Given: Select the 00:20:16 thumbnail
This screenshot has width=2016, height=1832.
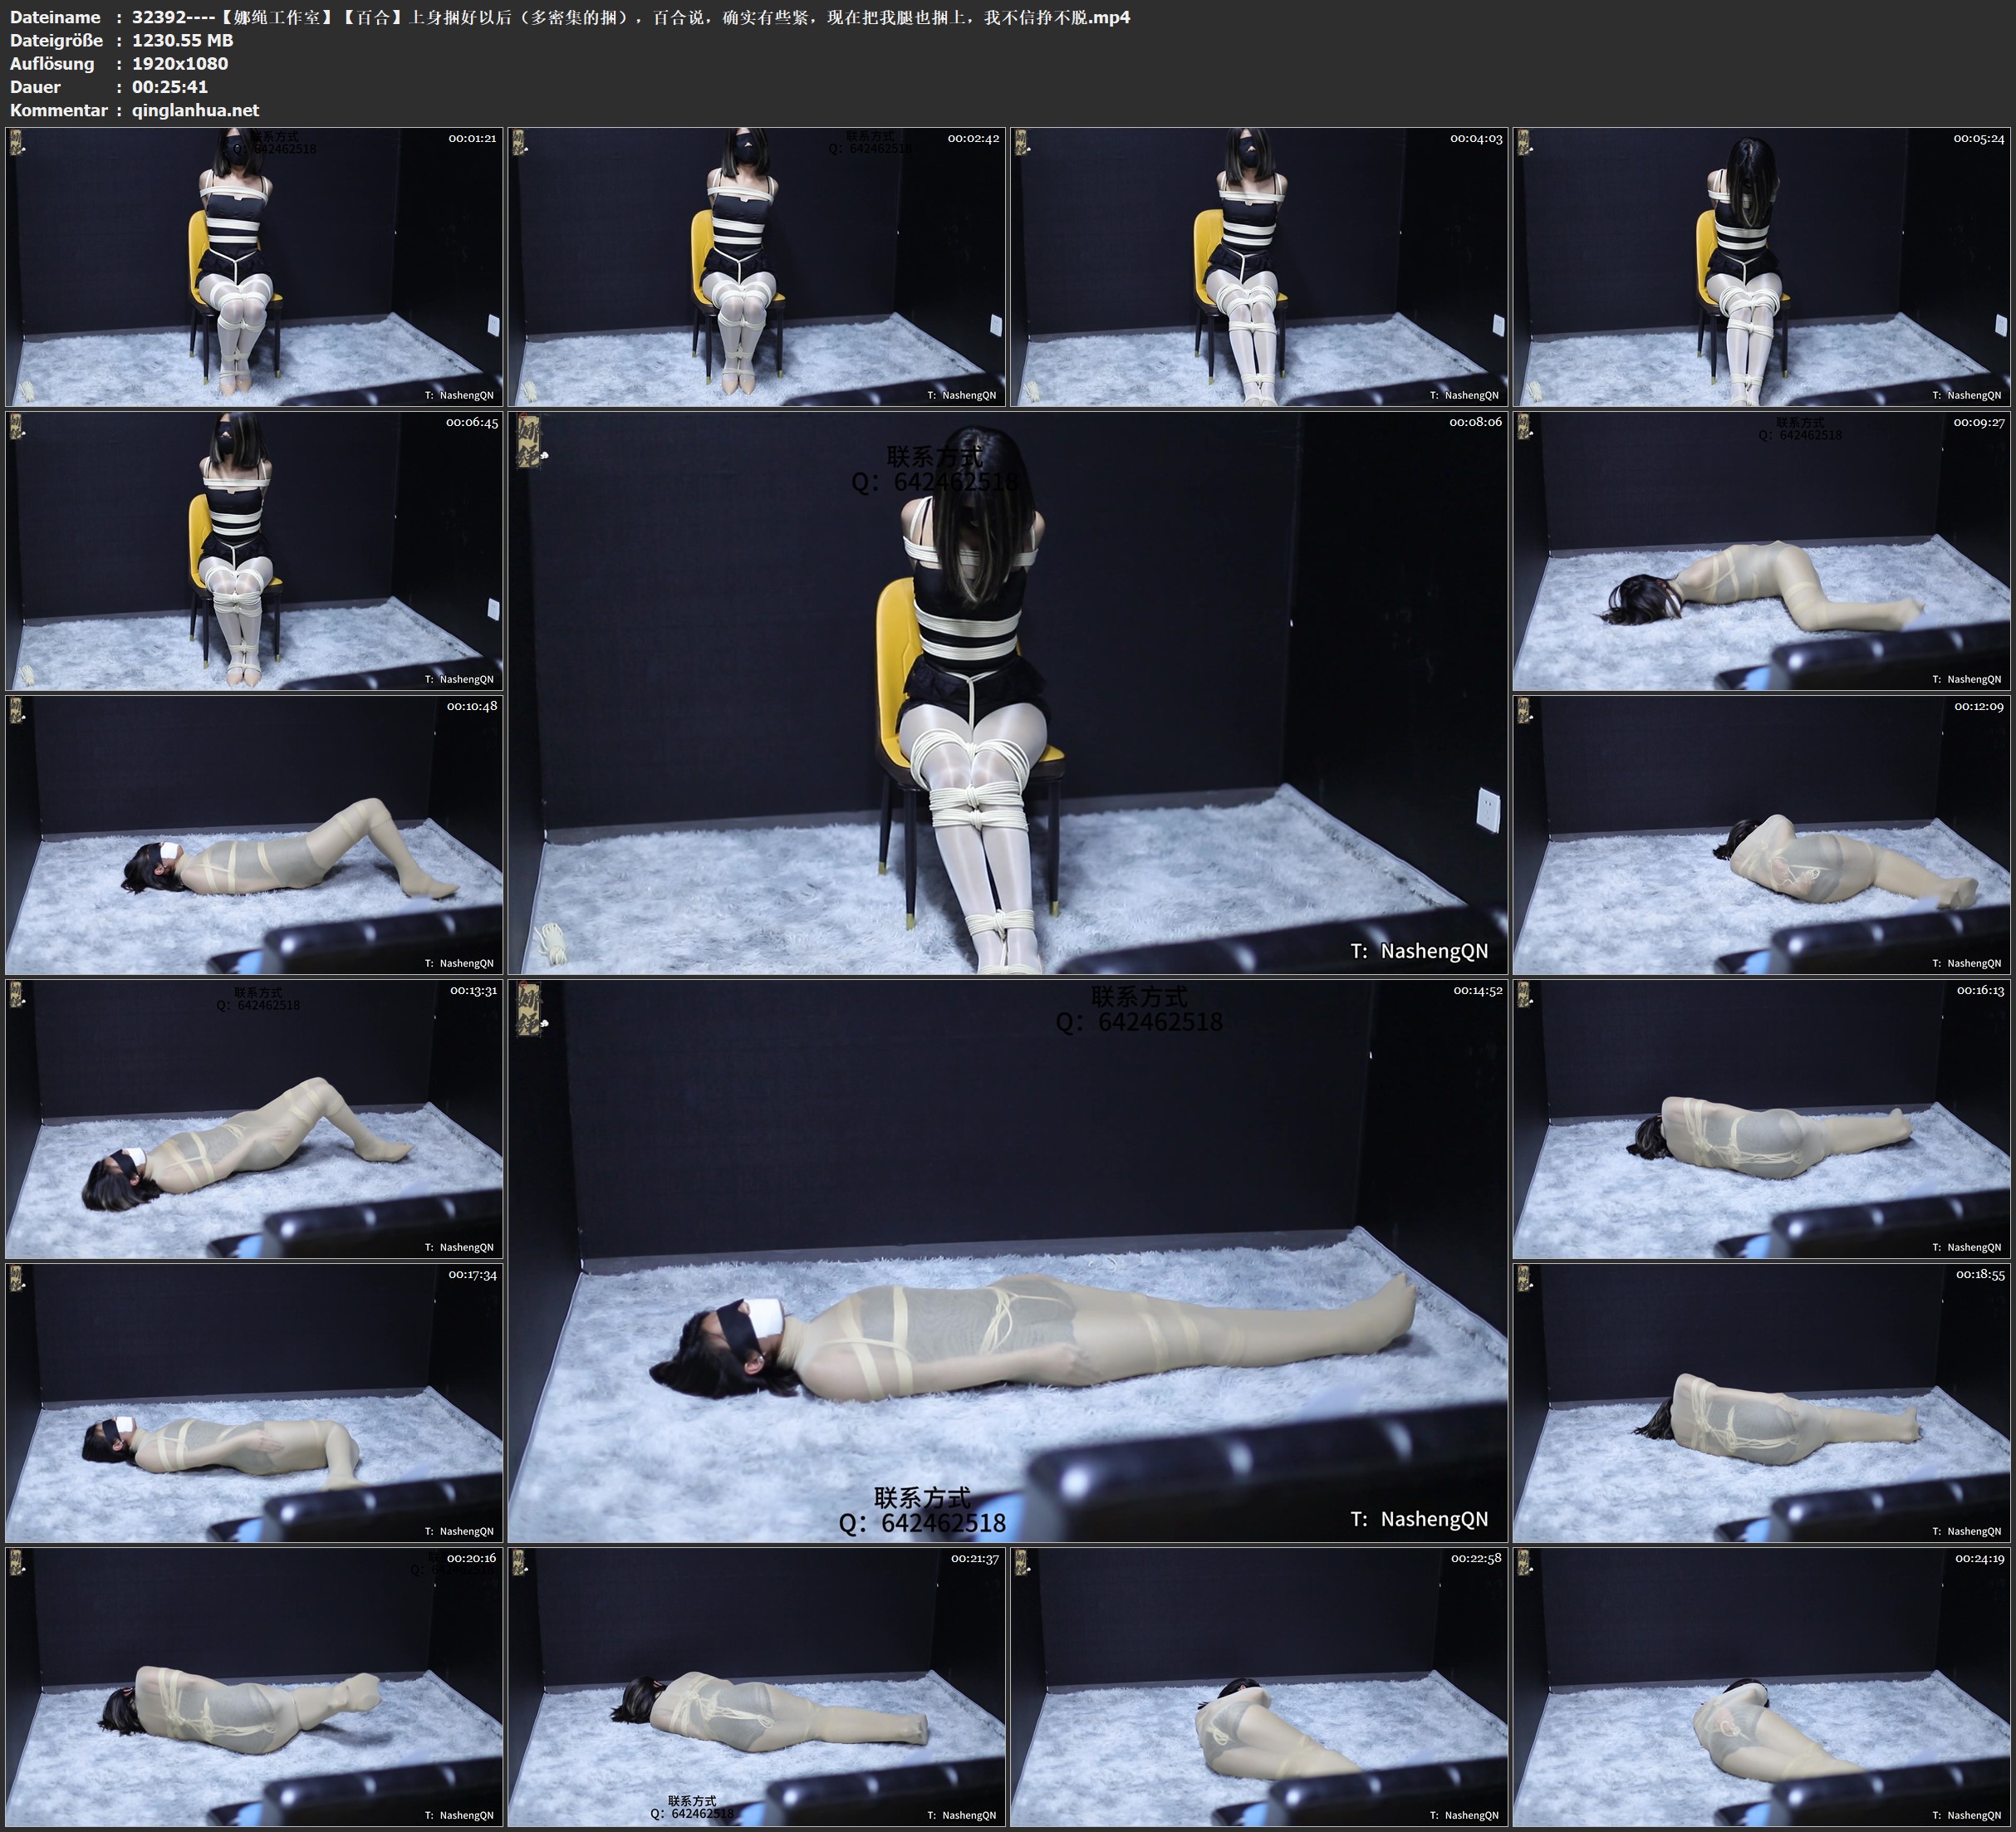Looking at the screenshot, I should tap(254, 1687).
